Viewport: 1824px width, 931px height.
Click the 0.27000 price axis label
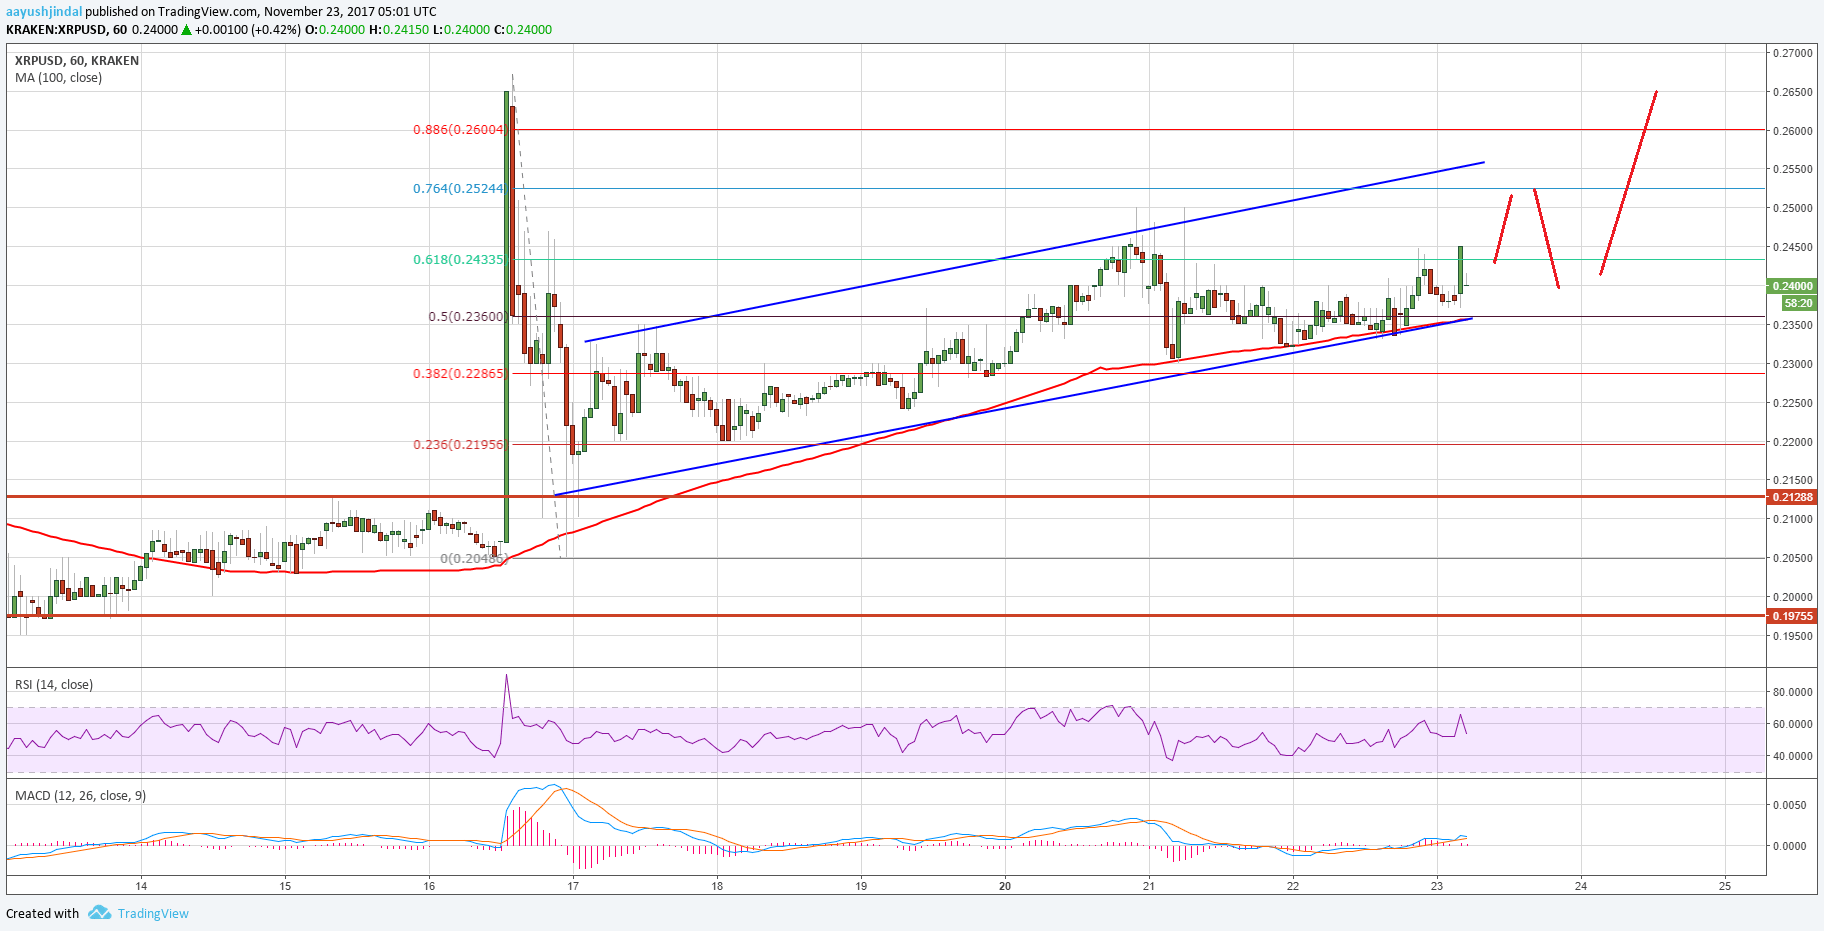[1793, 52]
